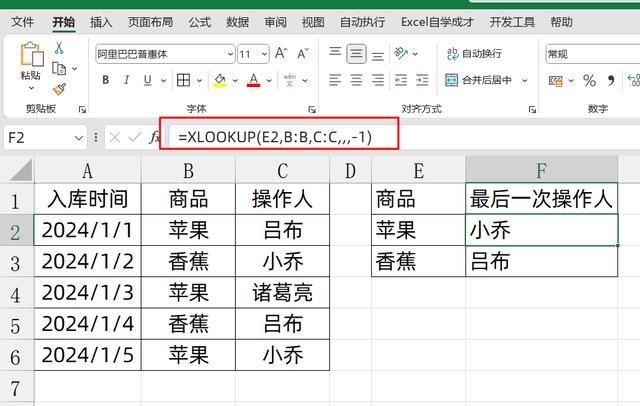The width and height of the screenshot is (640, 406).
Task: Expand paste options arrow under 粘贴
Action: coord(31,88)
